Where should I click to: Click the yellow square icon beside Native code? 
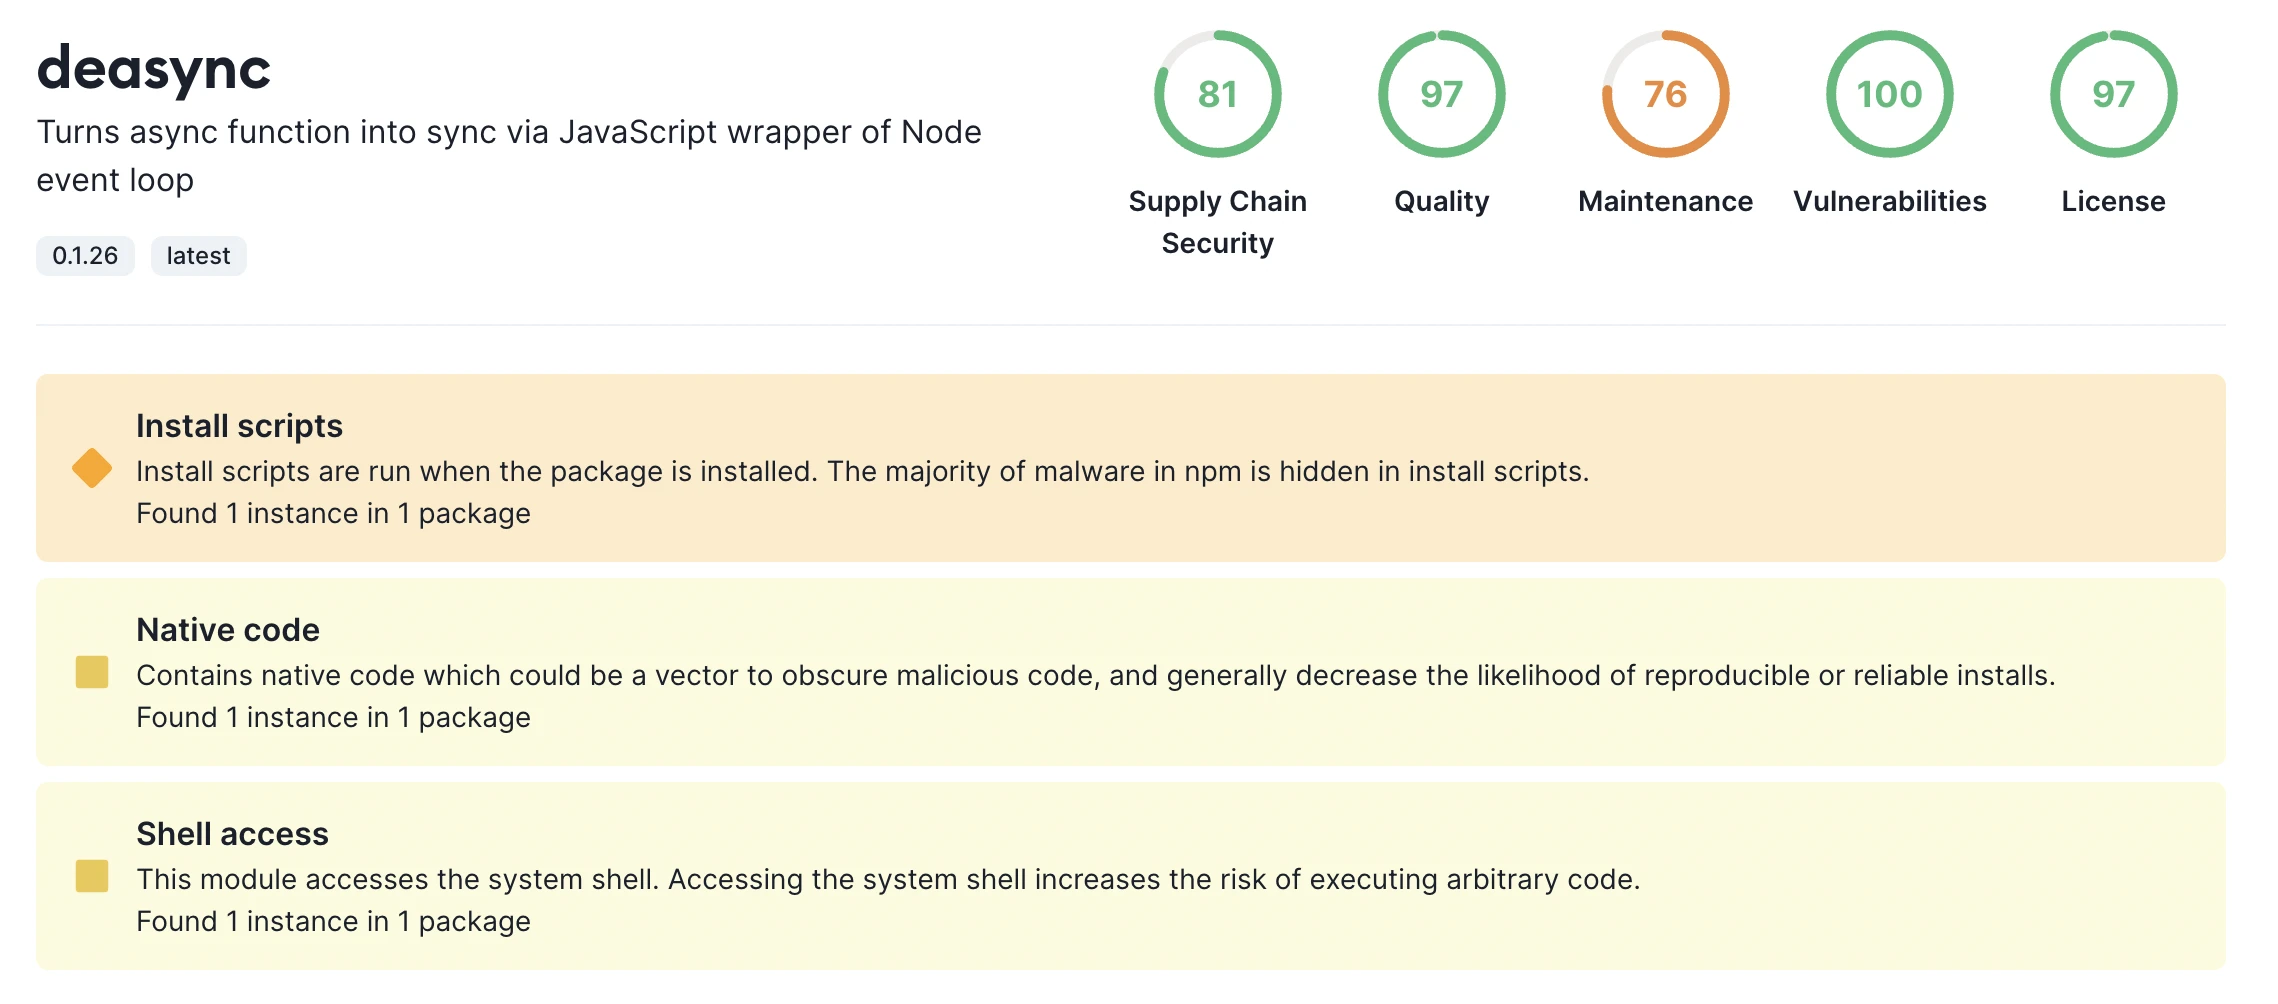[90, 673]
